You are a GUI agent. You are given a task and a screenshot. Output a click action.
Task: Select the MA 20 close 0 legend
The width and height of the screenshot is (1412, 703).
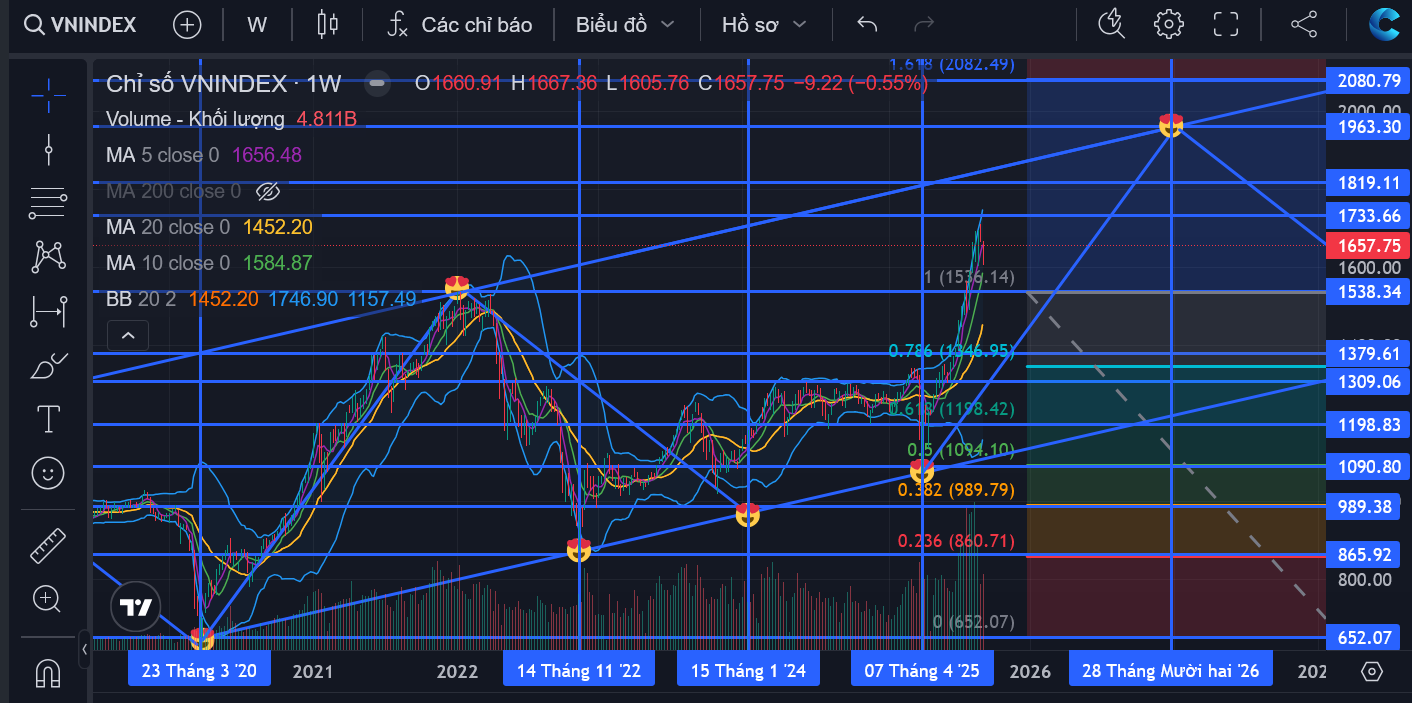pos(167,227)
